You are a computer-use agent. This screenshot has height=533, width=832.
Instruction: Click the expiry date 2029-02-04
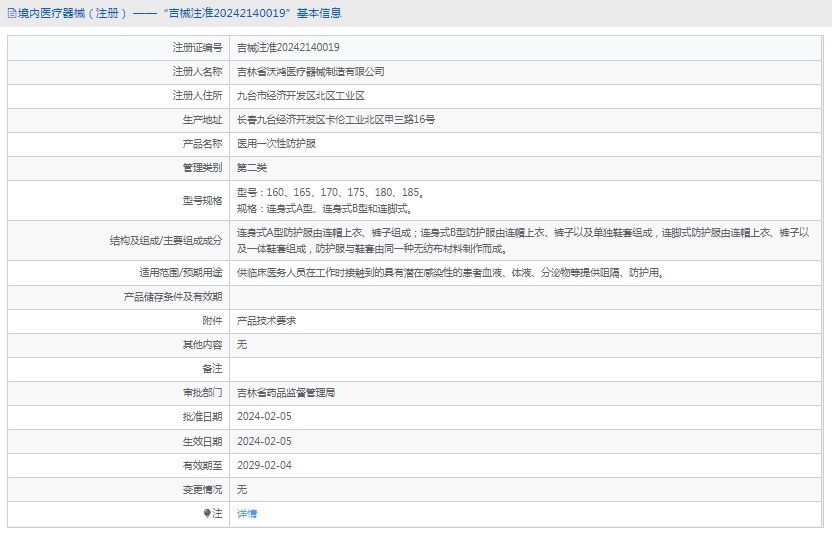click(264, 465)
